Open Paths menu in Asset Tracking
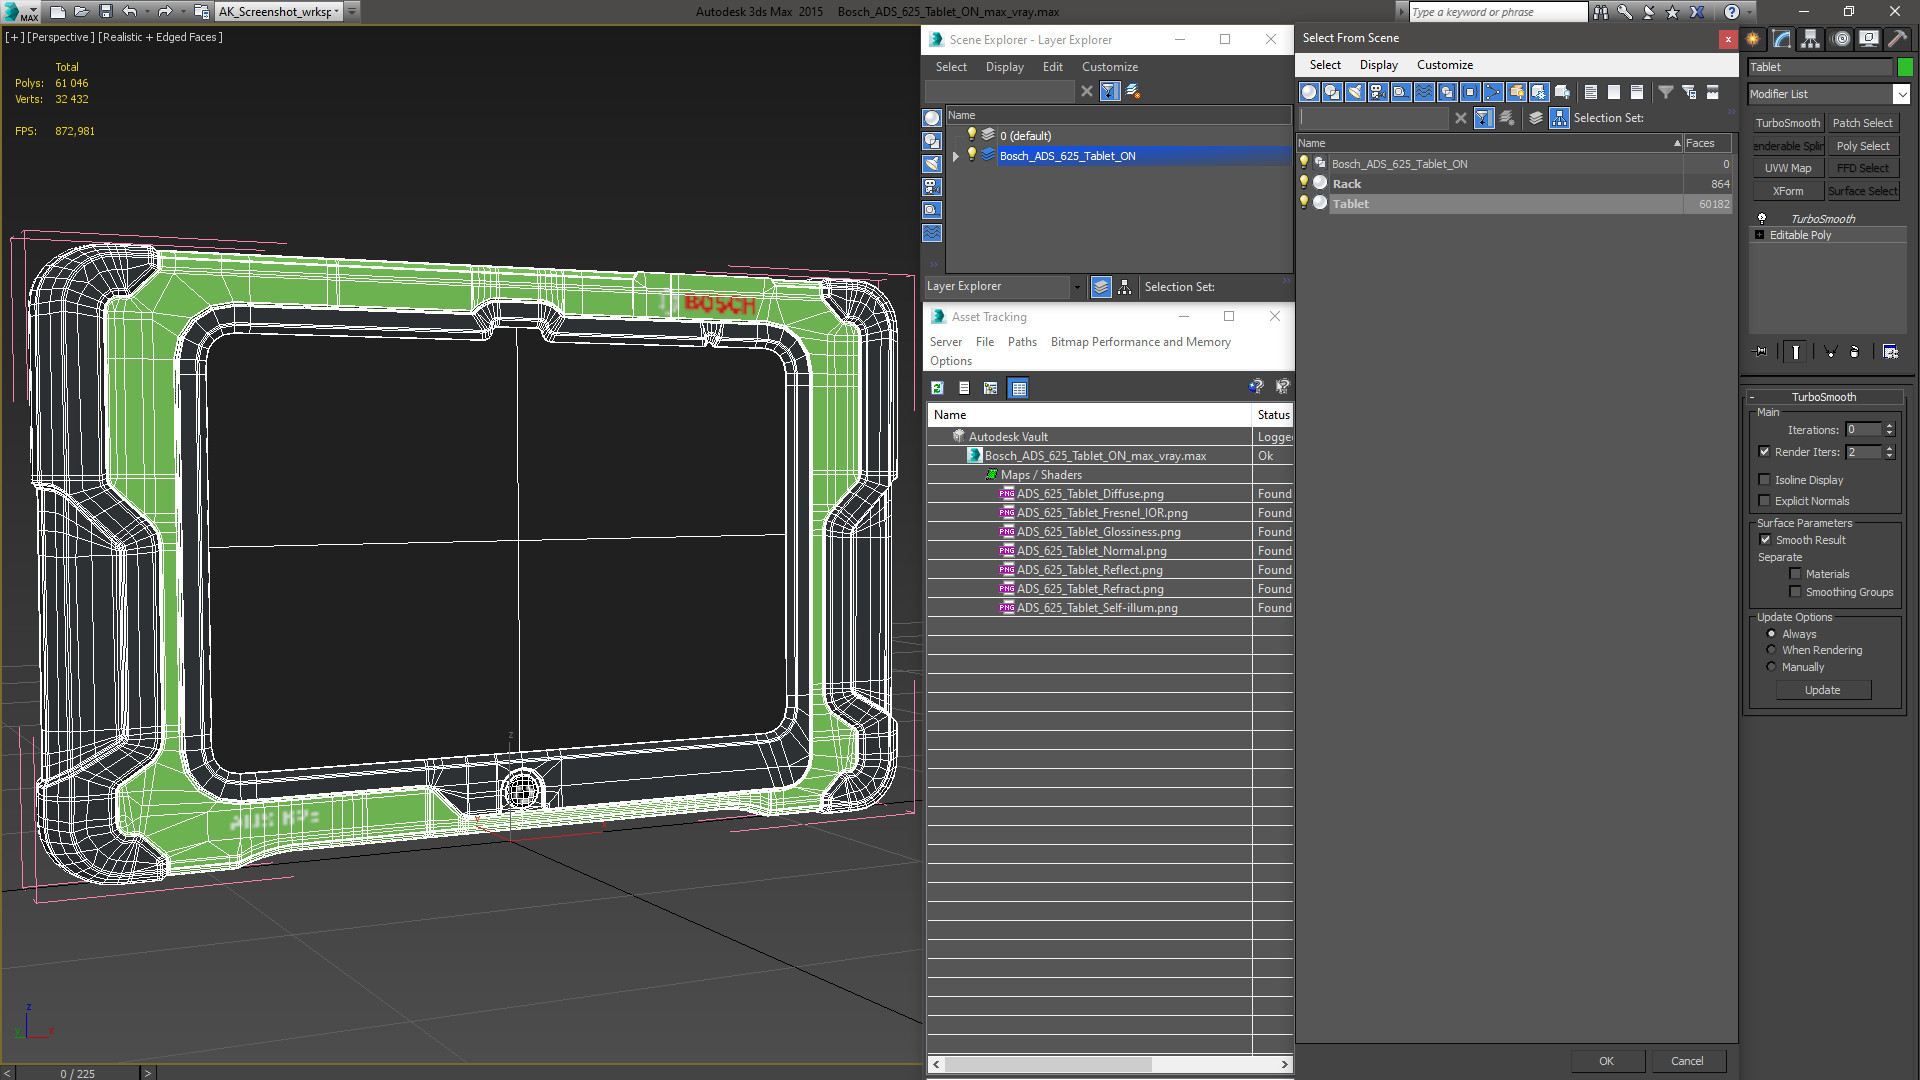The height and width of the screenshot is (1080, 1920). pos(1022,342)
